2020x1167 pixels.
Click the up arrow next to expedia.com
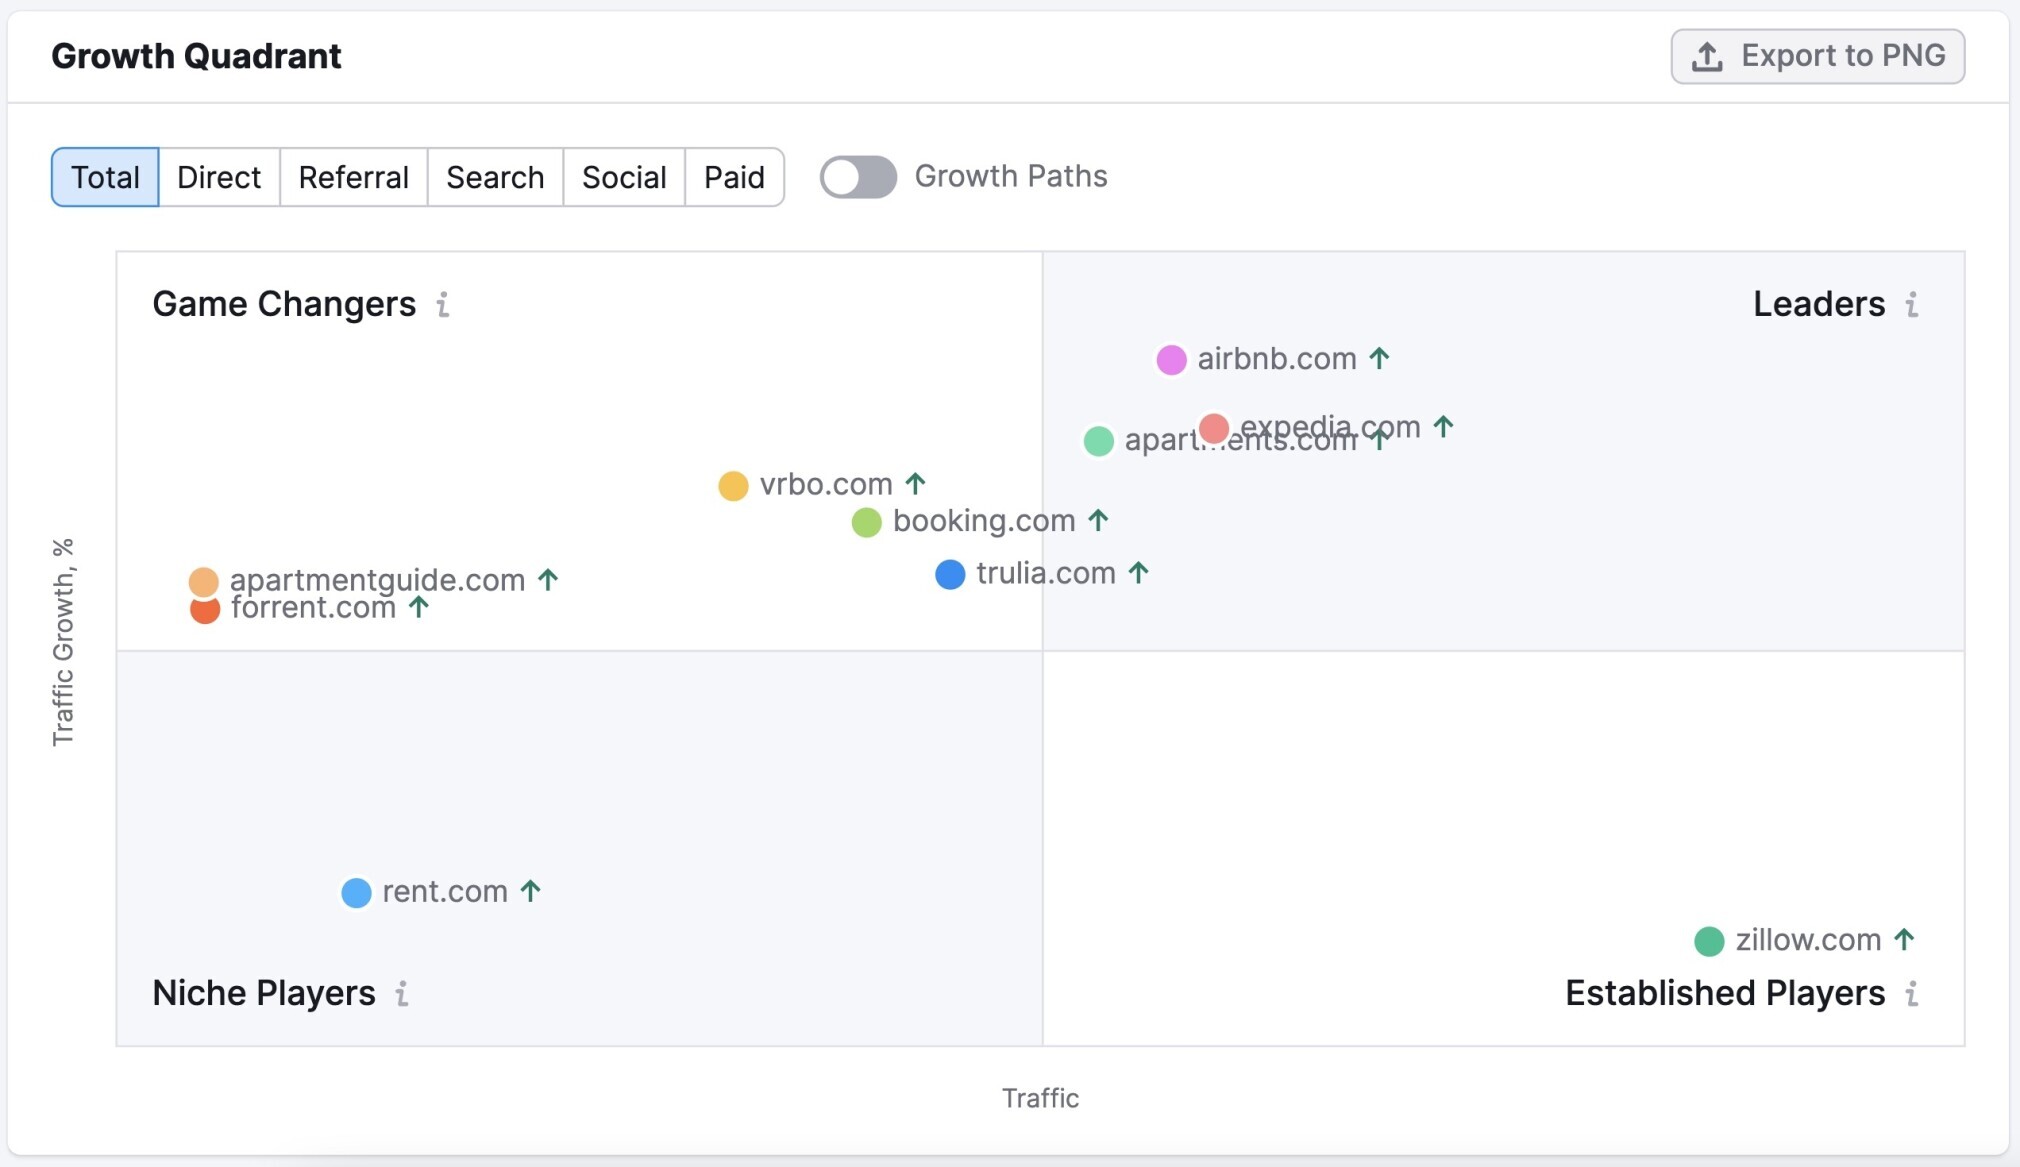coord(1443,427)
